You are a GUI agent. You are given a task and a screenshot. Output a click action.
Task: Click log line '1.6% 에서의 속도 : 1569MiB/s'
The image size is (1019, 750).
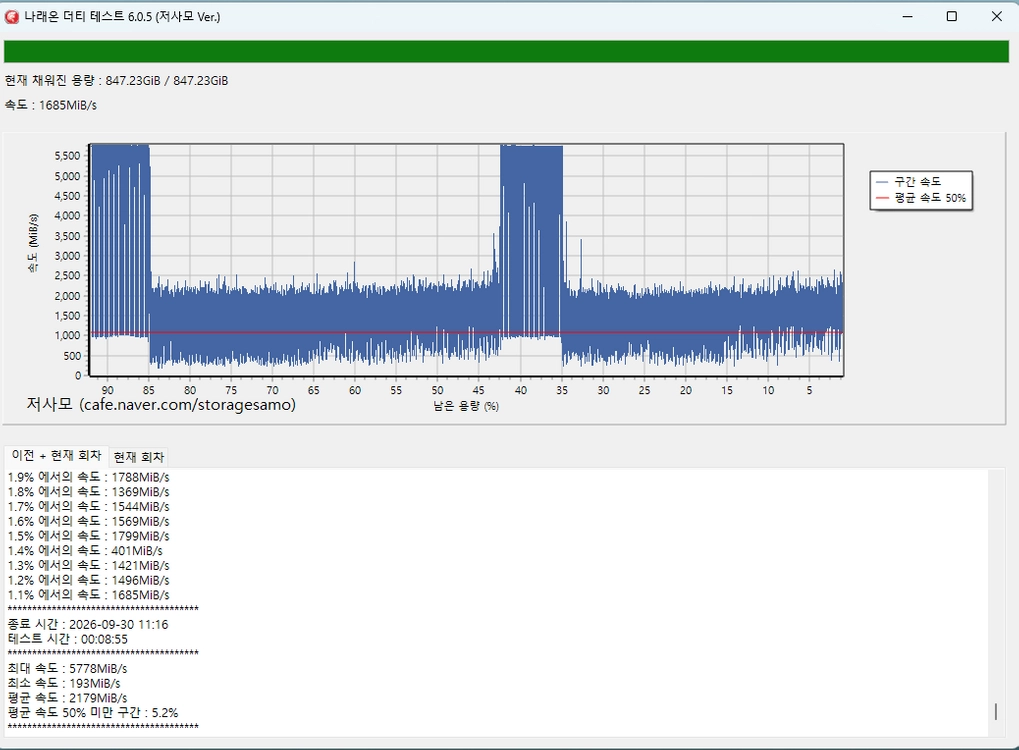[88, 521]
